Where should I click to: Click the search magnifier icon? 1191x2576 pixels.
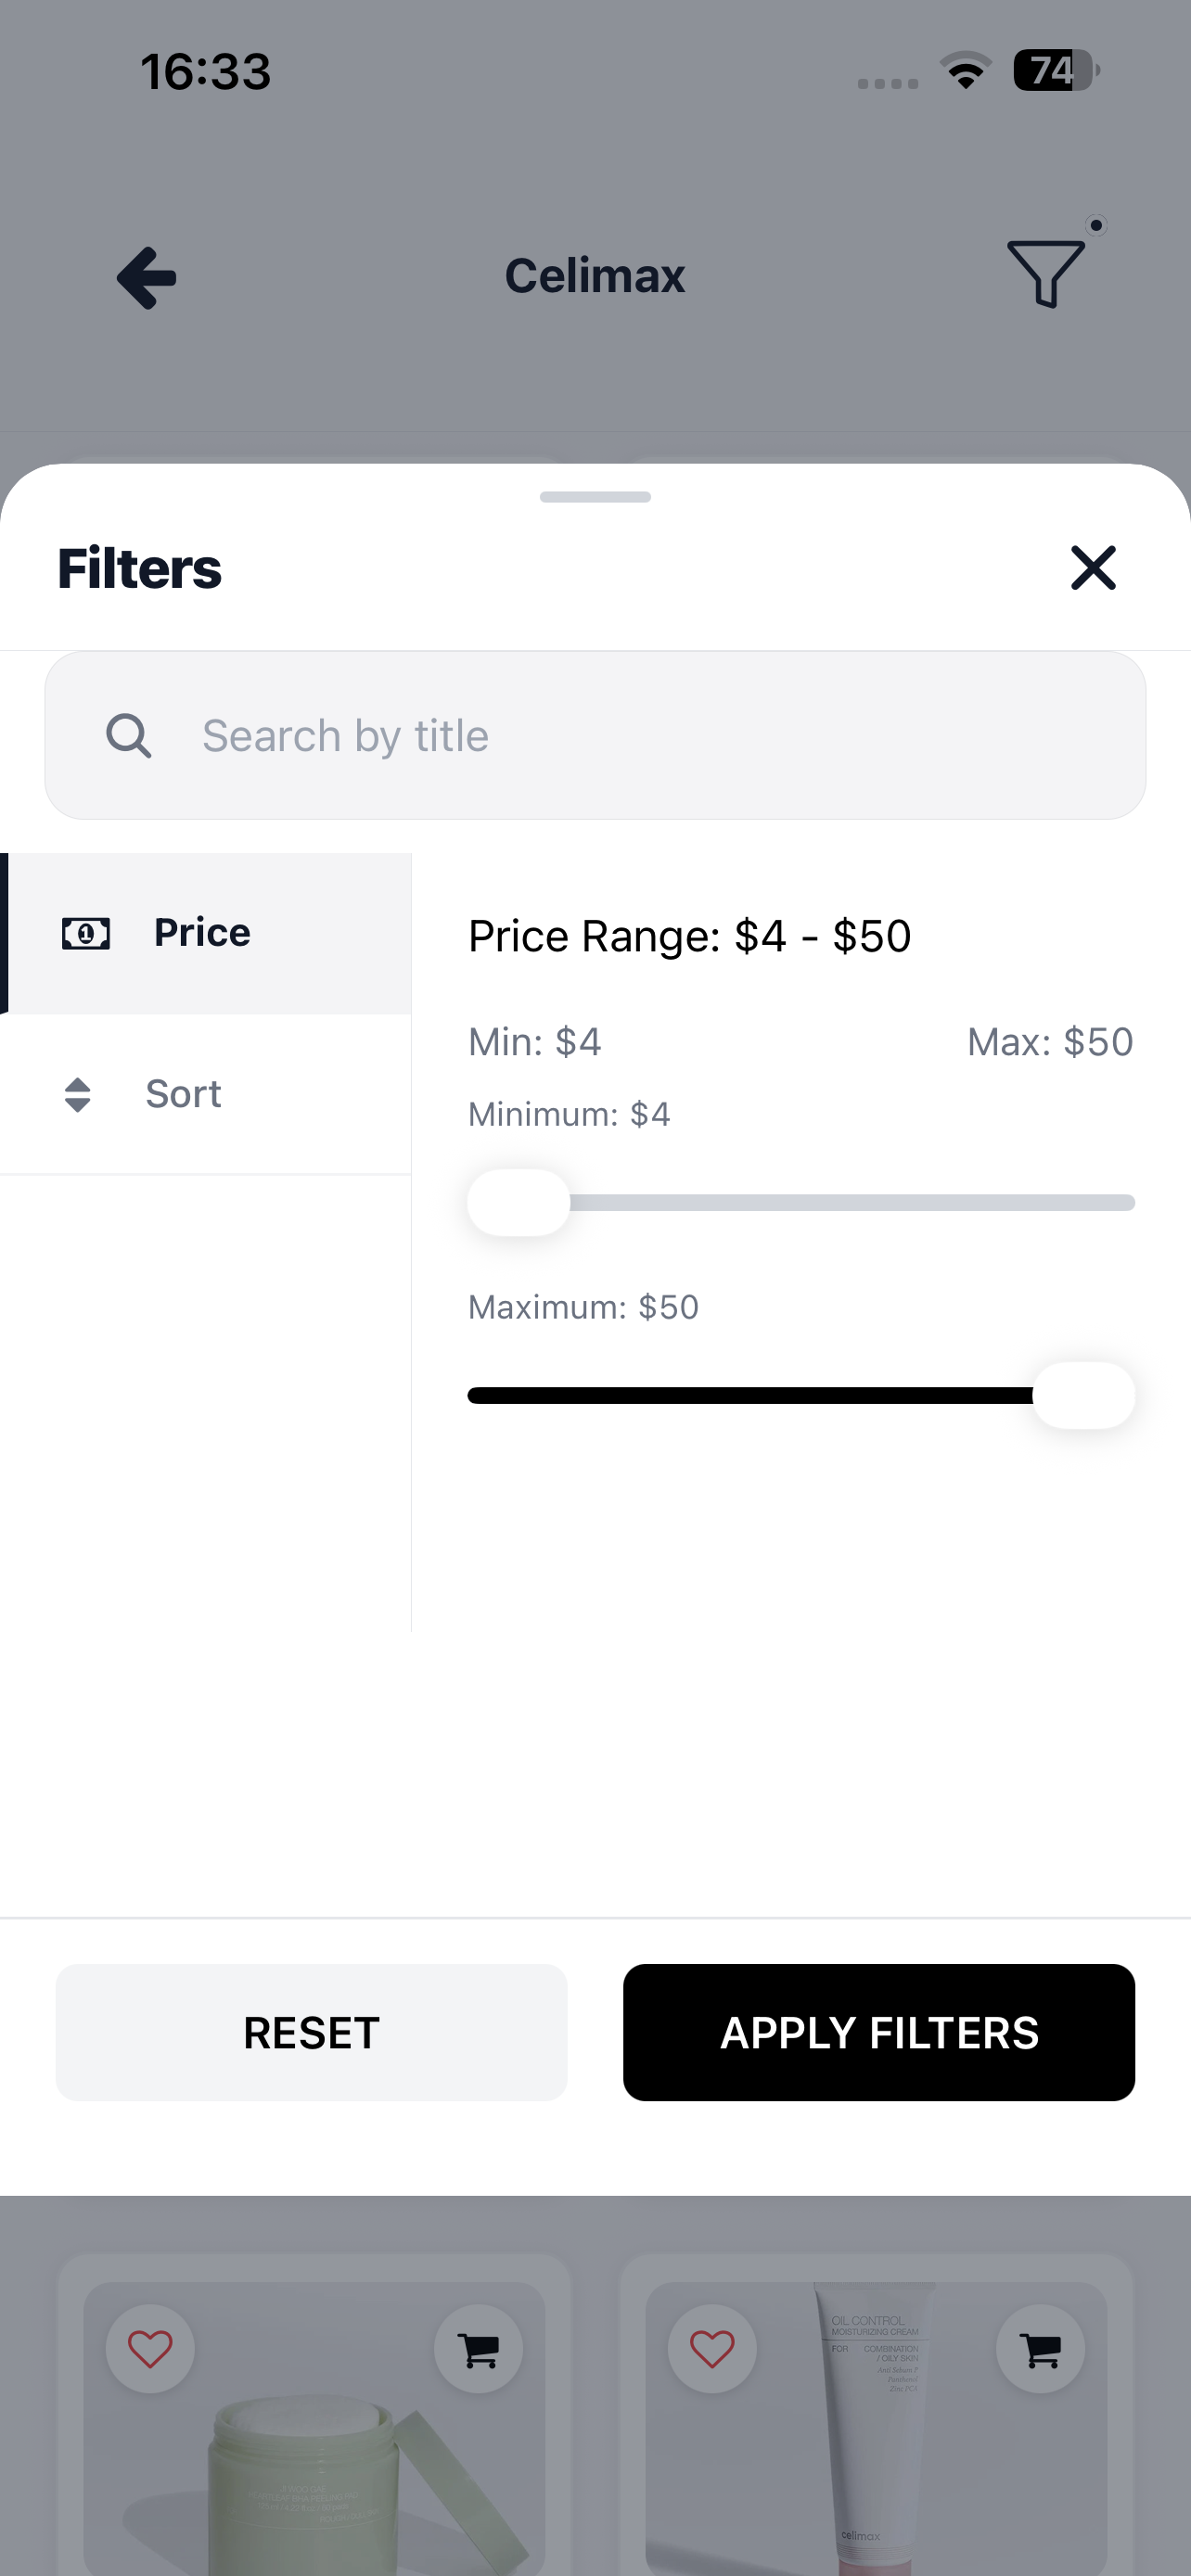pos(129,736)
